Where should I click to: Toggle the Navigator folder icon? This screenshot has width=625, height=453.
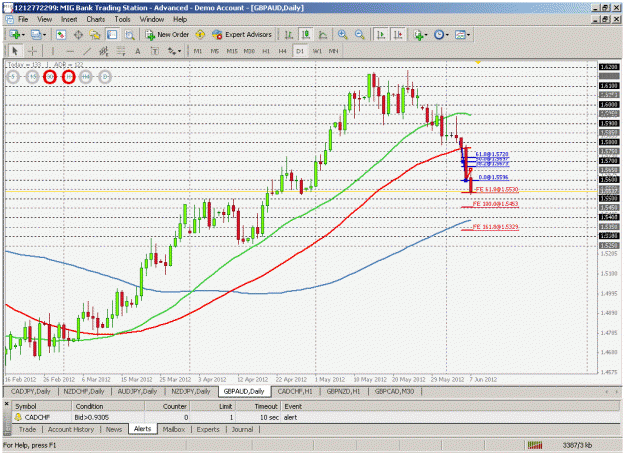pos(95,35)
